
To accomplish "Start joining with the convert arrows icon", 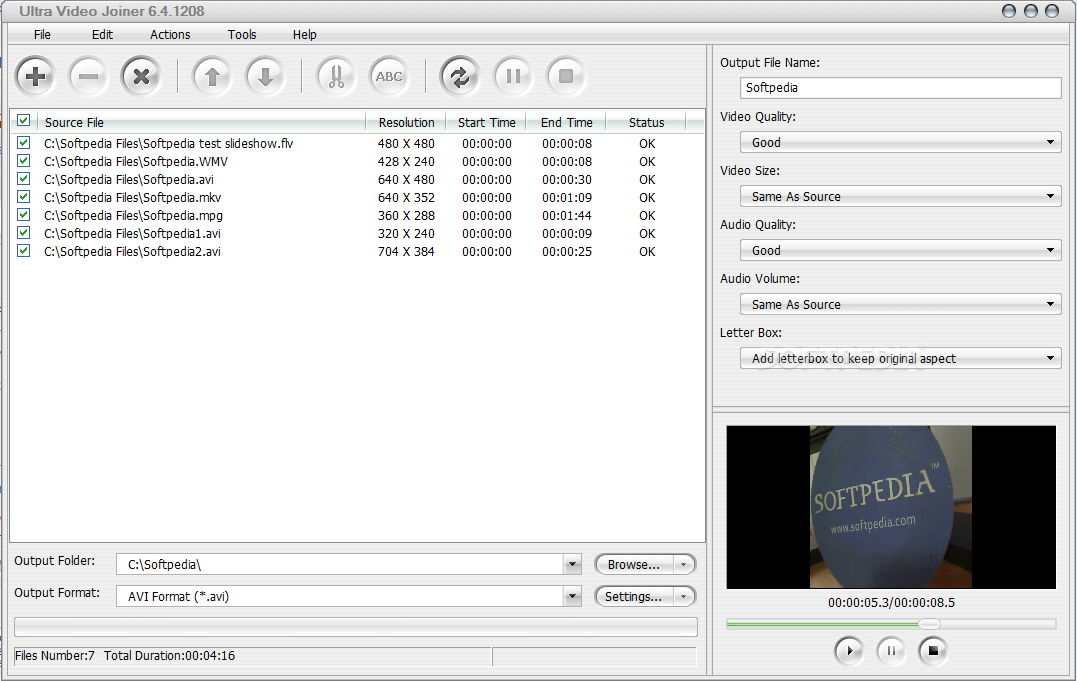I will pos(460,76).
